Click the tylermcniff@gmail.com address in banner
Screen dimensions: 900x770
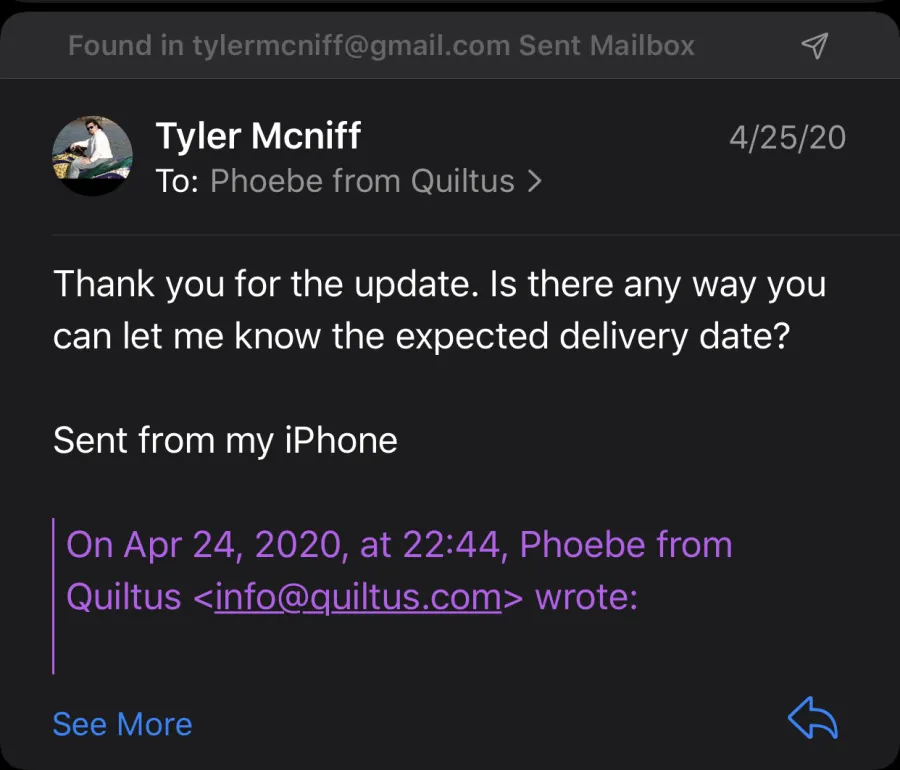click(x=351, y=46)
